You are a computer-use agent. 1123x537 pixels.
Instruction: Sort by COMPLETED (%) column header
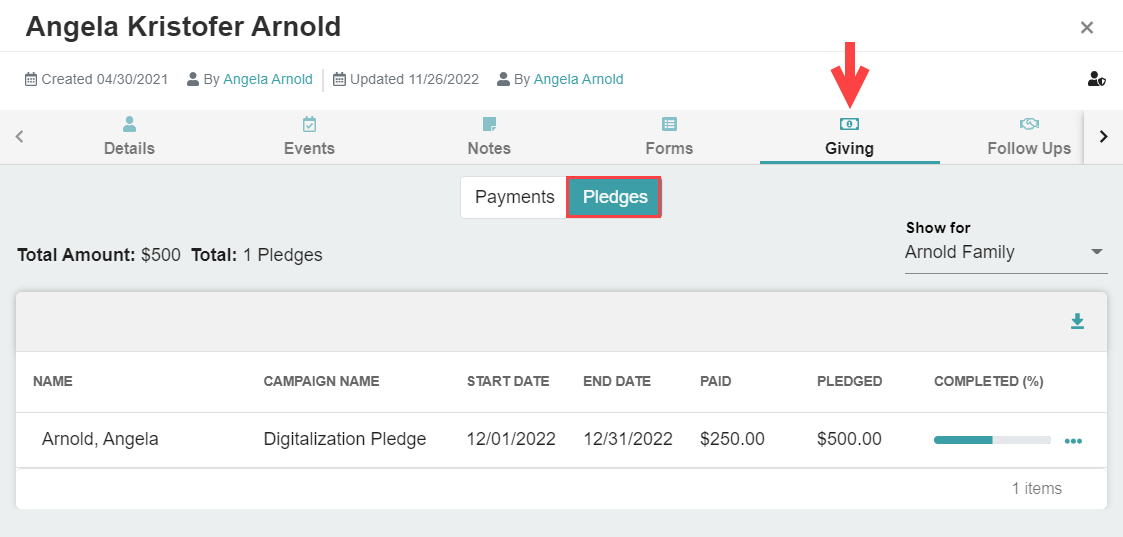(x=988, y=382)
